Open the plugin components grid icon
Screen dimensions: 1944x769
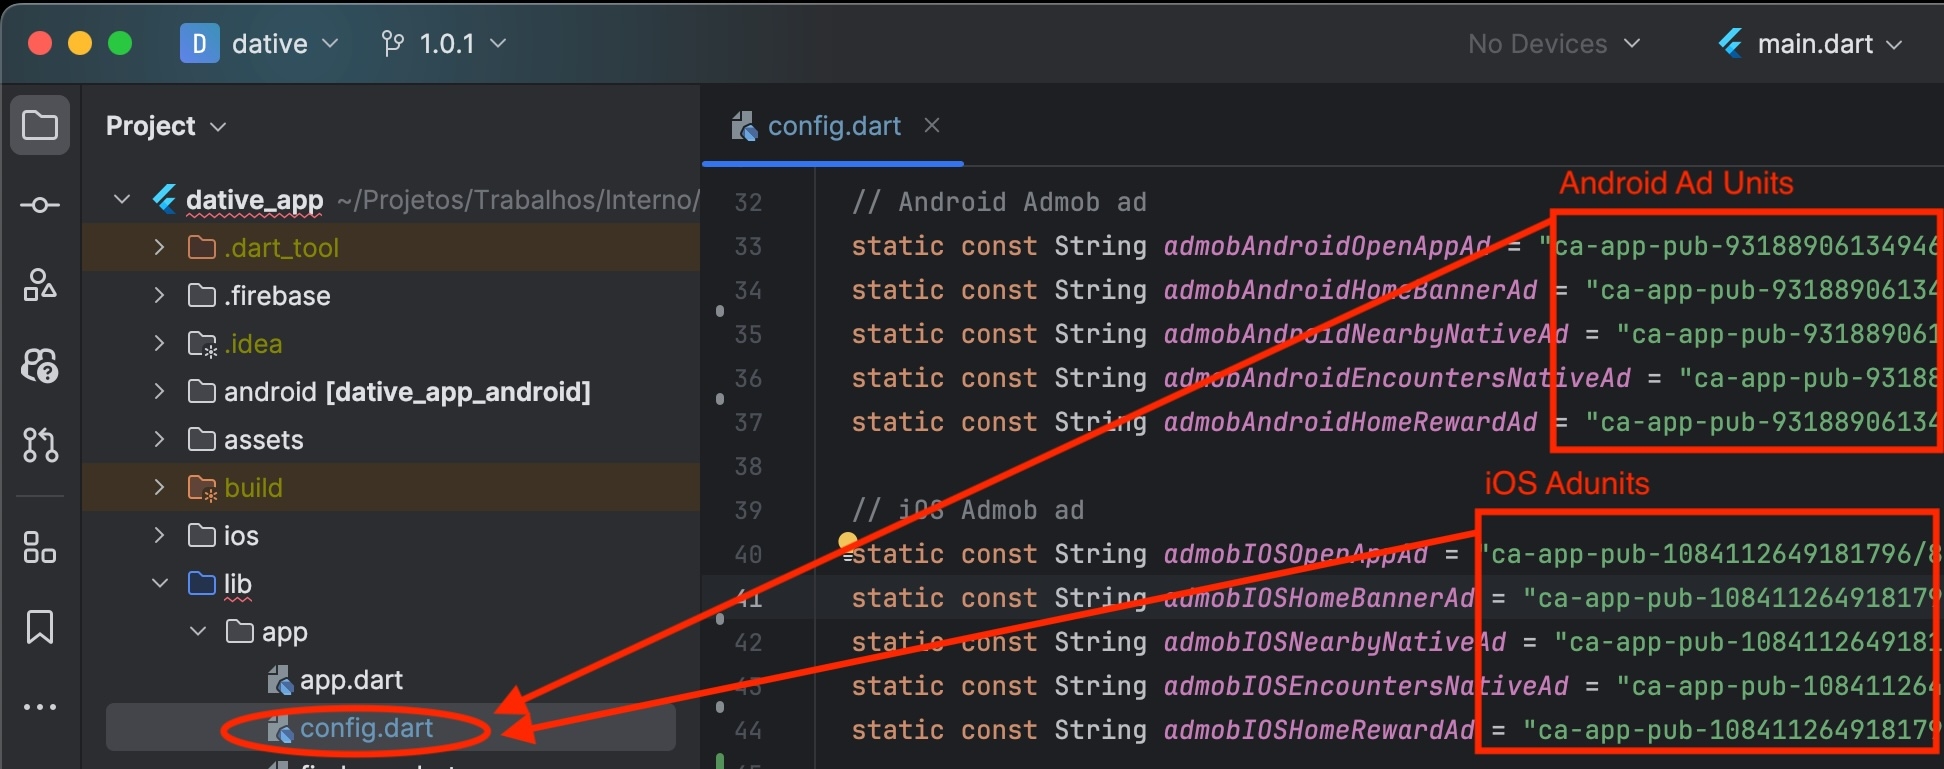click(x=40, y=547)
